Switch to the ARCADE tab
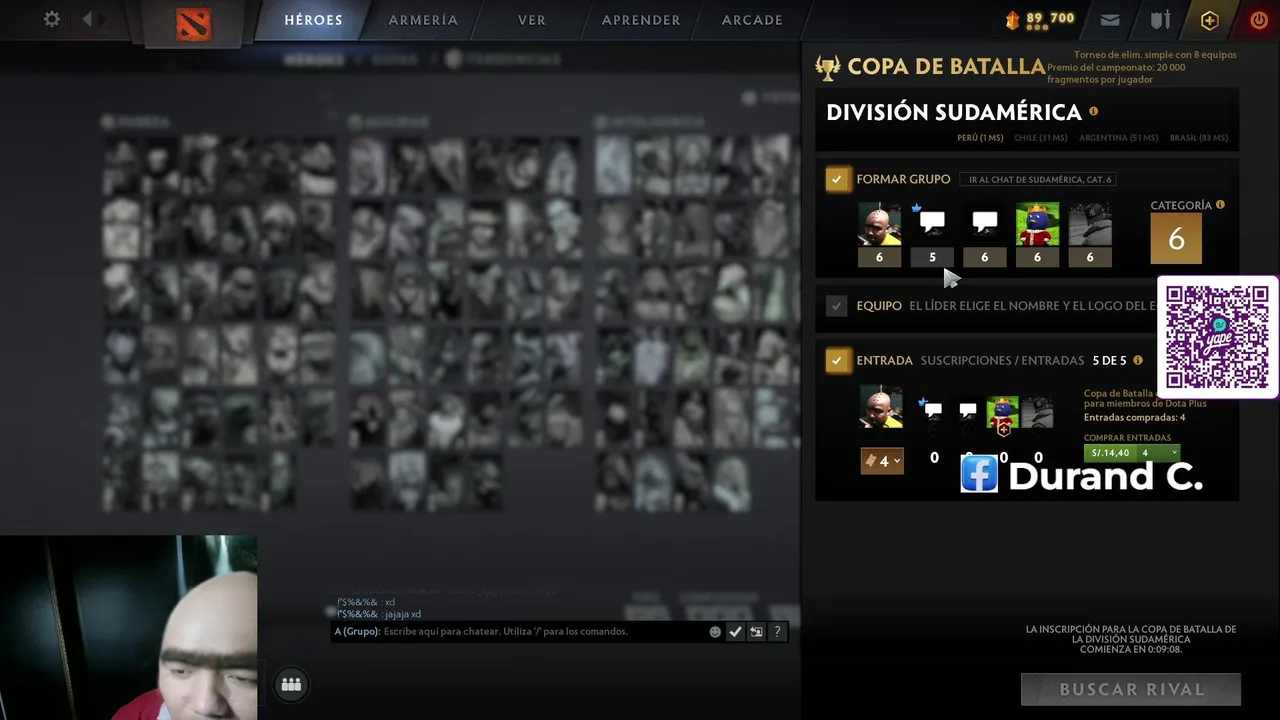The width and height of the screenshot is (1280, 720). (x=752, y=20)
